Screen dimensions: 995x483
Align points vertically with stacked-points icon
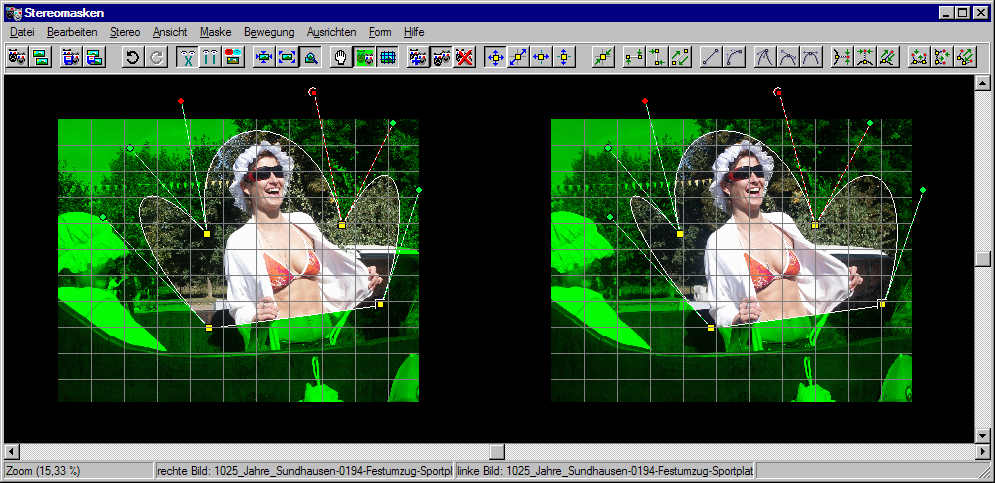click(x=657, y=58)
